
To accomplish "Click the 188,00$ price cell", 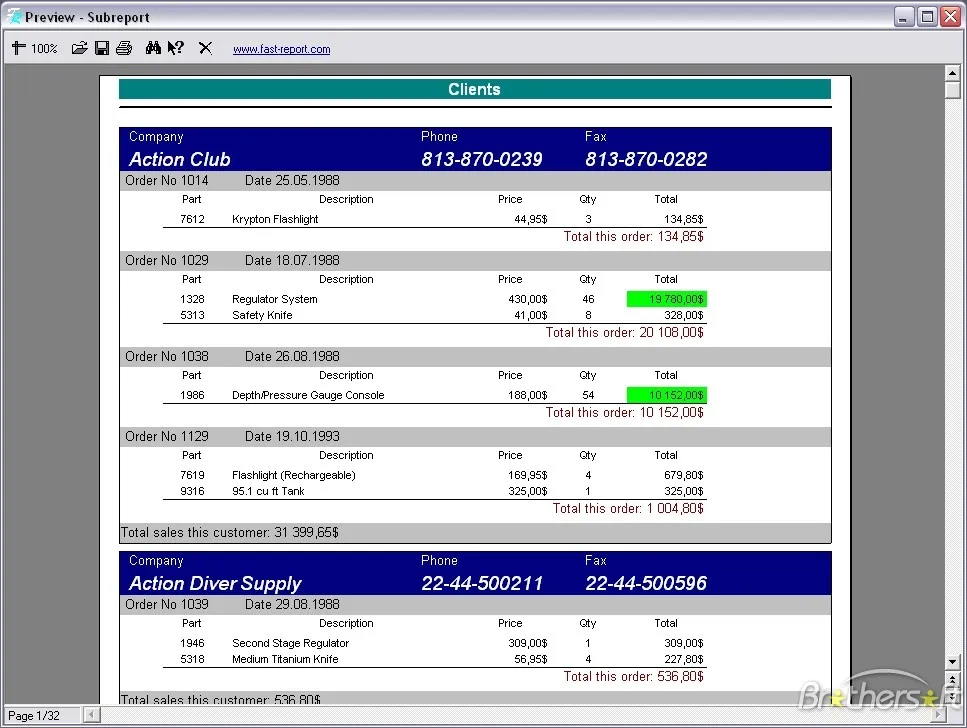I will [527, 395].
